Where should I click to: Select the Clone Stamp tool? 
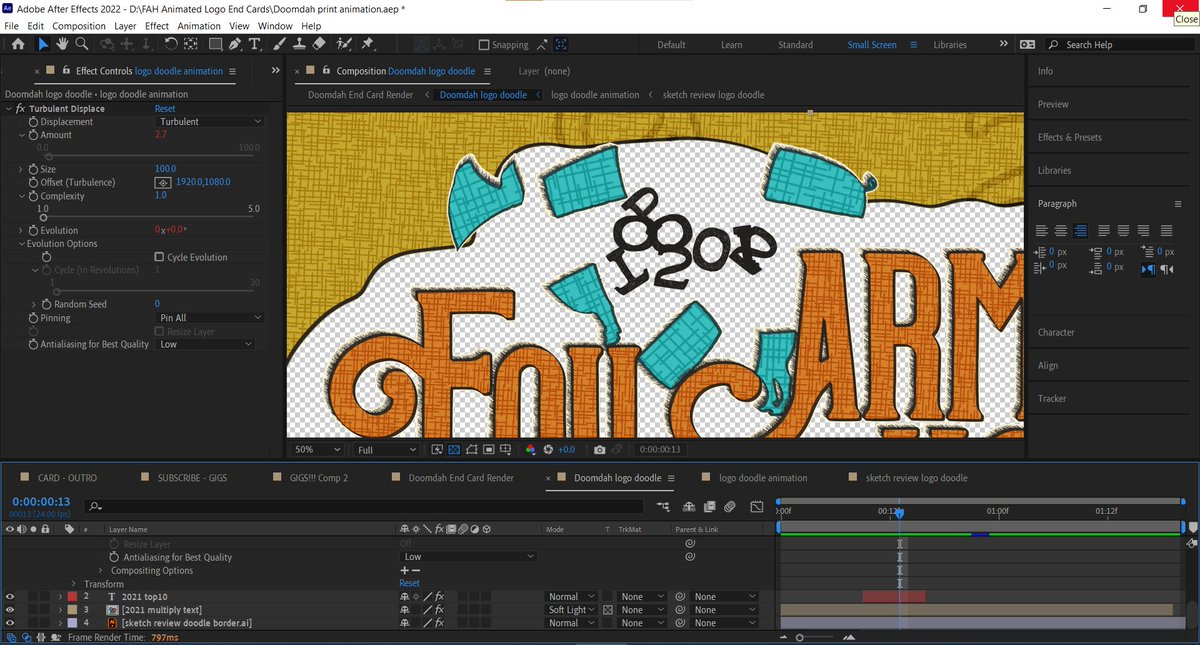[x=300, y=44]
